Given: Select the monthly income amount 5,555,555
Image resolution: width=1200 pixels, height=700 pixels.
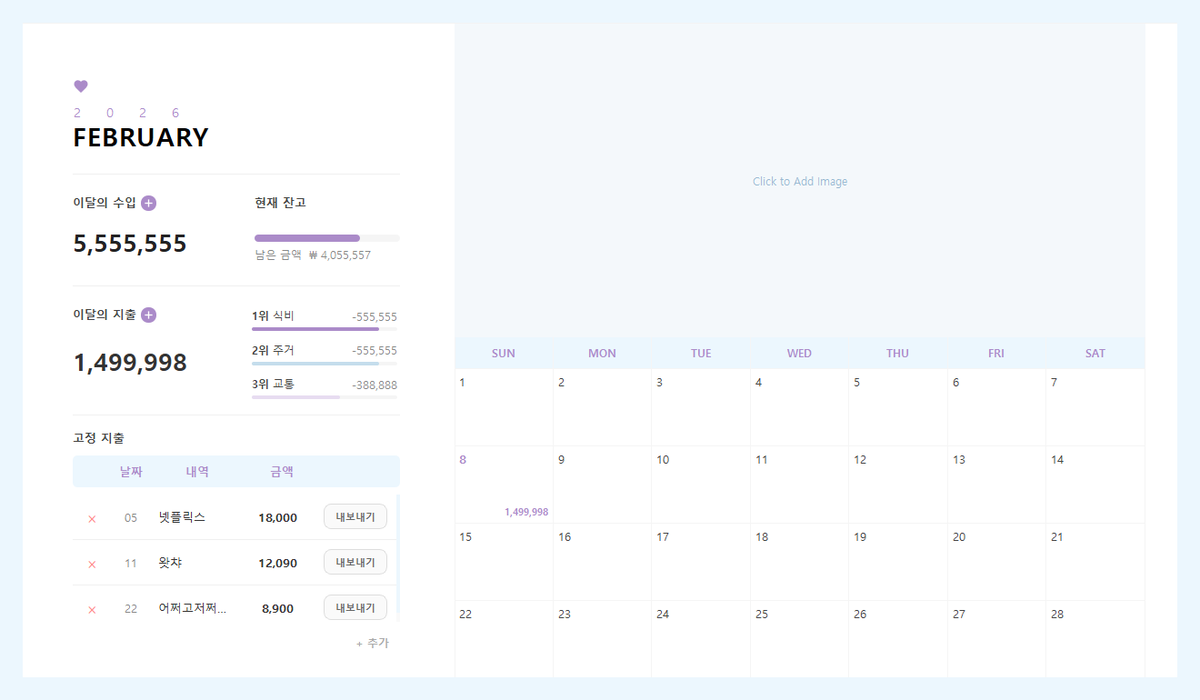Looking at the screenshot, I should [130, 244].
